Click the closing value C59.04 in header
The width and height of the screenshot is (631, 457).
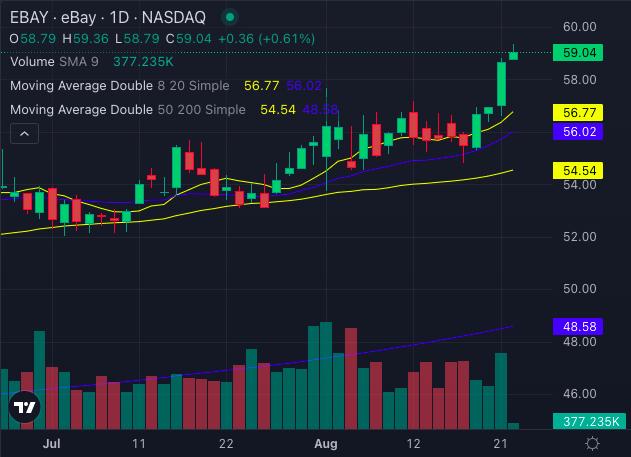[188, 39]
